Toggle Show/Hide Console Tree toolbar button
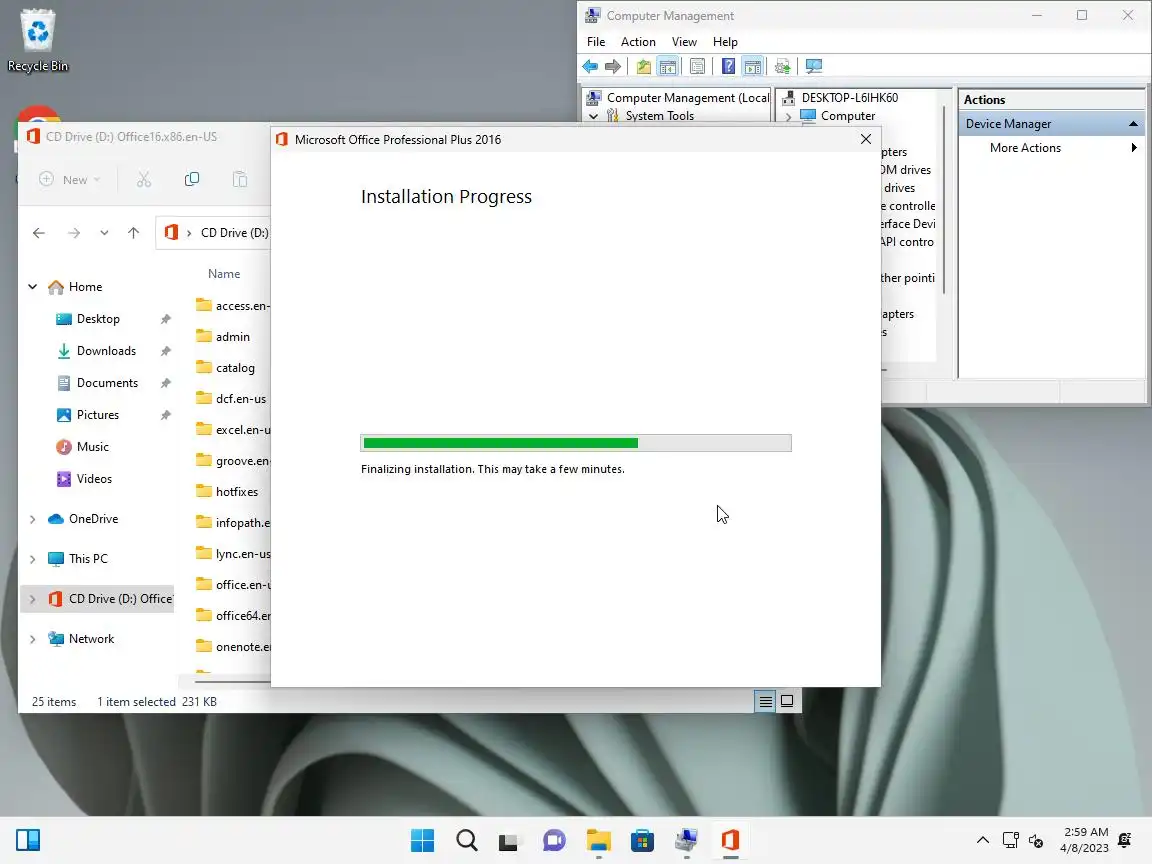The image size is (1152, 864). click(668, 67)
